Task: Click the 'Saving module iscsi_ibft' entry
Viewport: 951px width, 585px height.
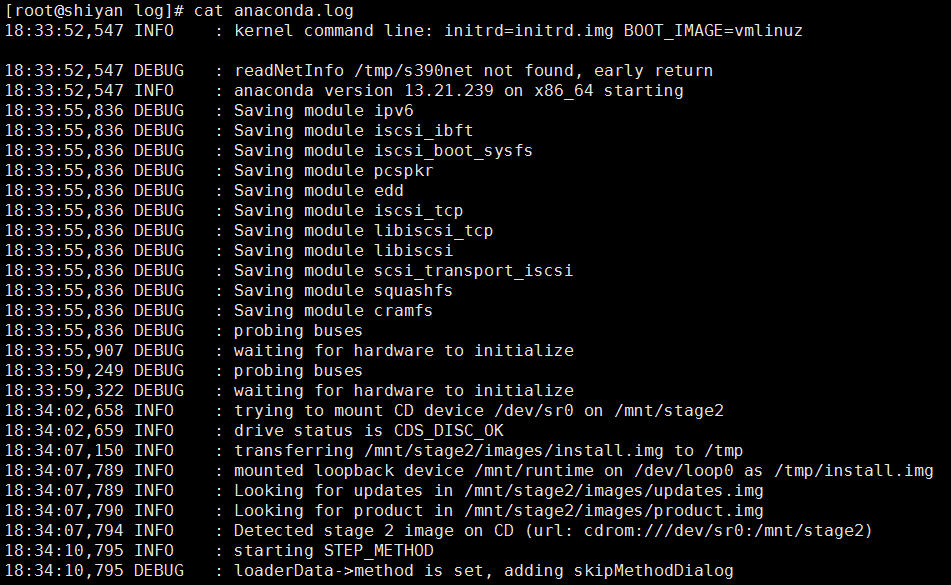Action: 353,131
